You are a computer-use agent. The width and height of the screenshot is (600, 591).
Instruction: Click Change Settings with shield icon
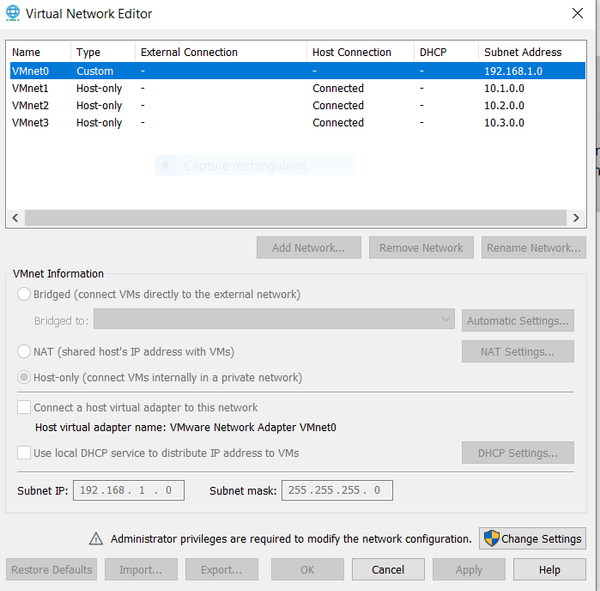[532, 539]
